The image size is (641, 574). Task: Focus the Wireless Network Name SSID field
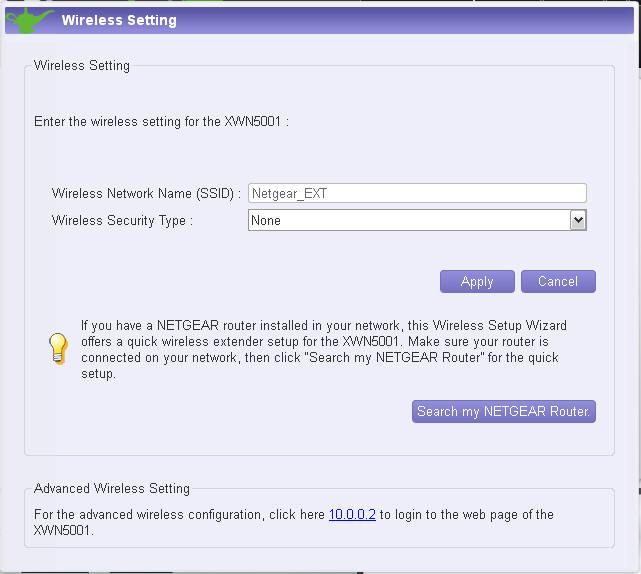pyautogui.click(x=417, y=193)
